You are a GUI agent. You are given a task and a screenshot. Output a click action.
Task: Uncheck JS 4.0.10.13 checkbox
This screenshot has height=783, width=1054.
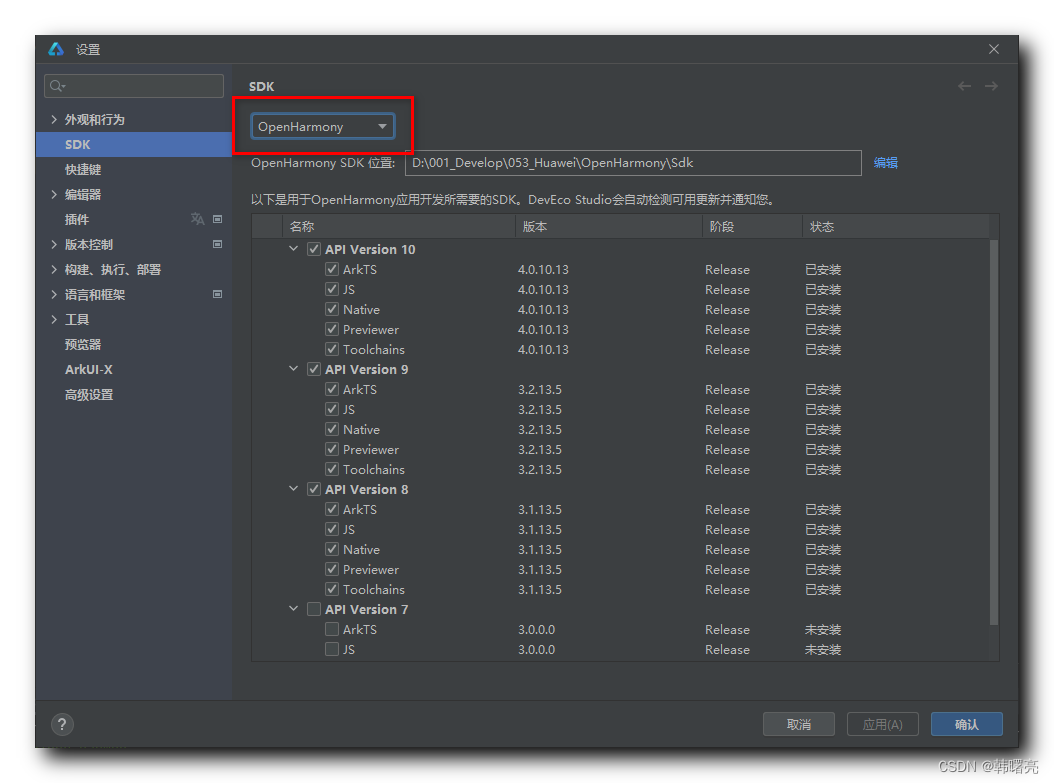coord(331,290)
